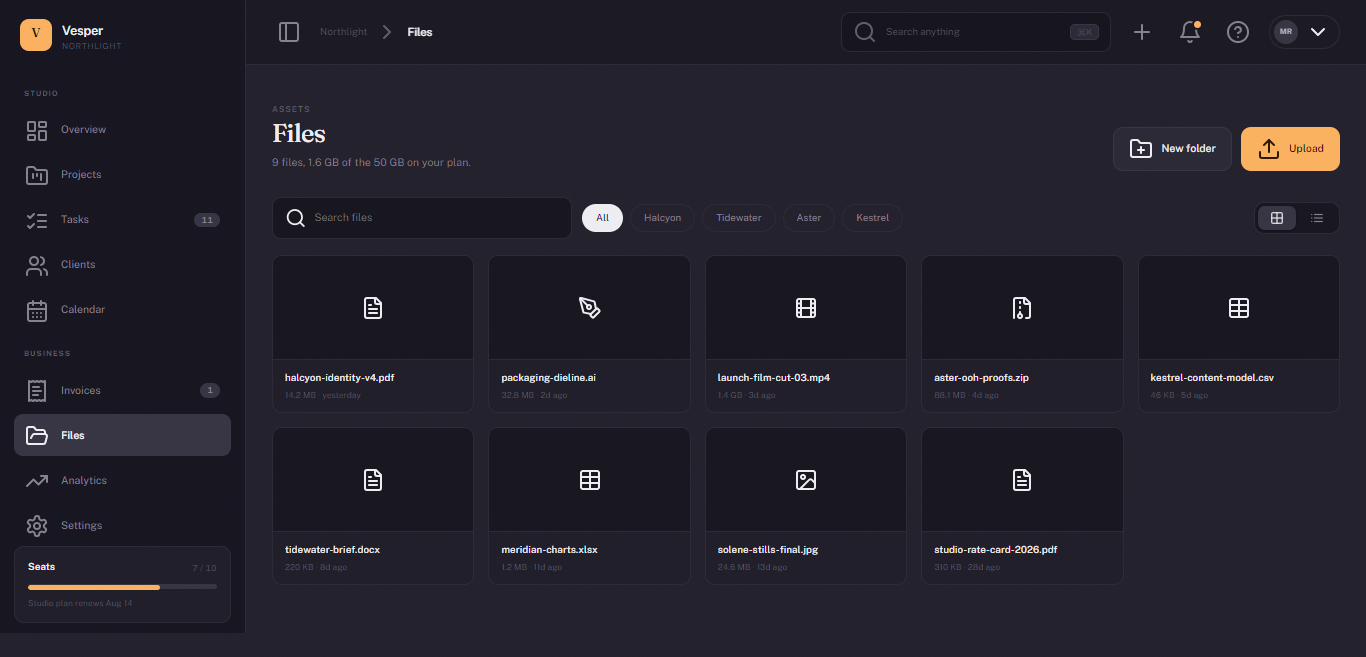Click the archive icon of aster-ooh-proofs.zip
This screenshot has width=1366, height=657.
(x=1022, y=308)
